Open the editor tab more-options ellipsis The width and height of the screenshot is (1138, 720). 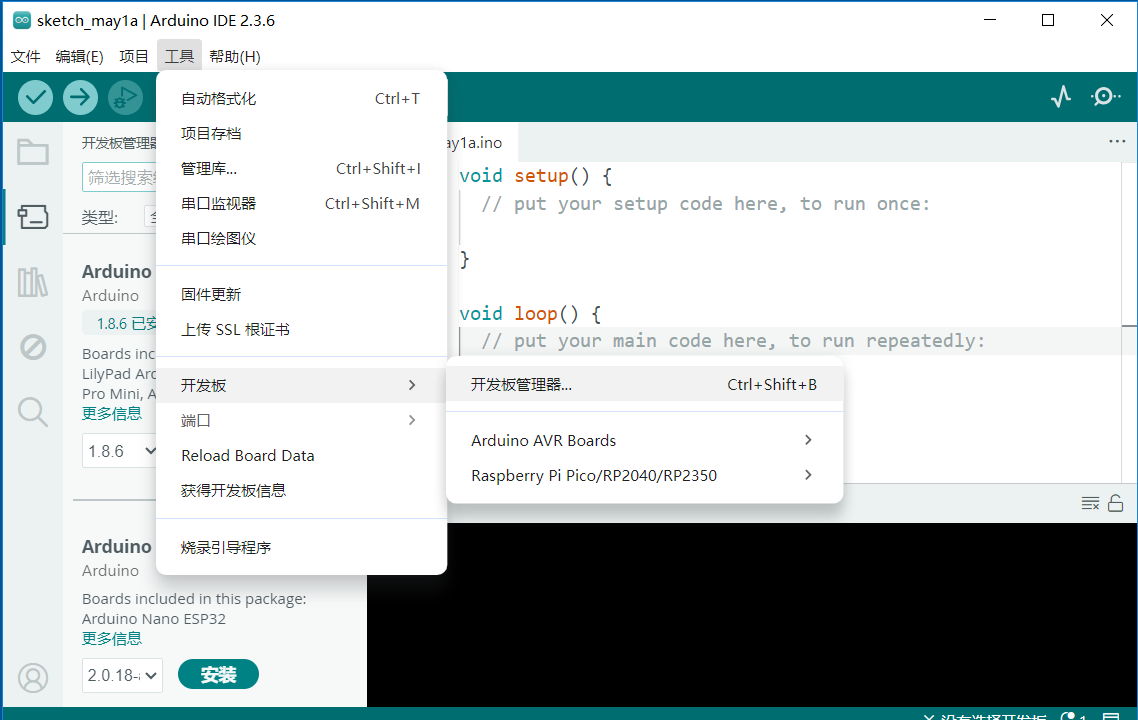click(x=1117, y=142)
